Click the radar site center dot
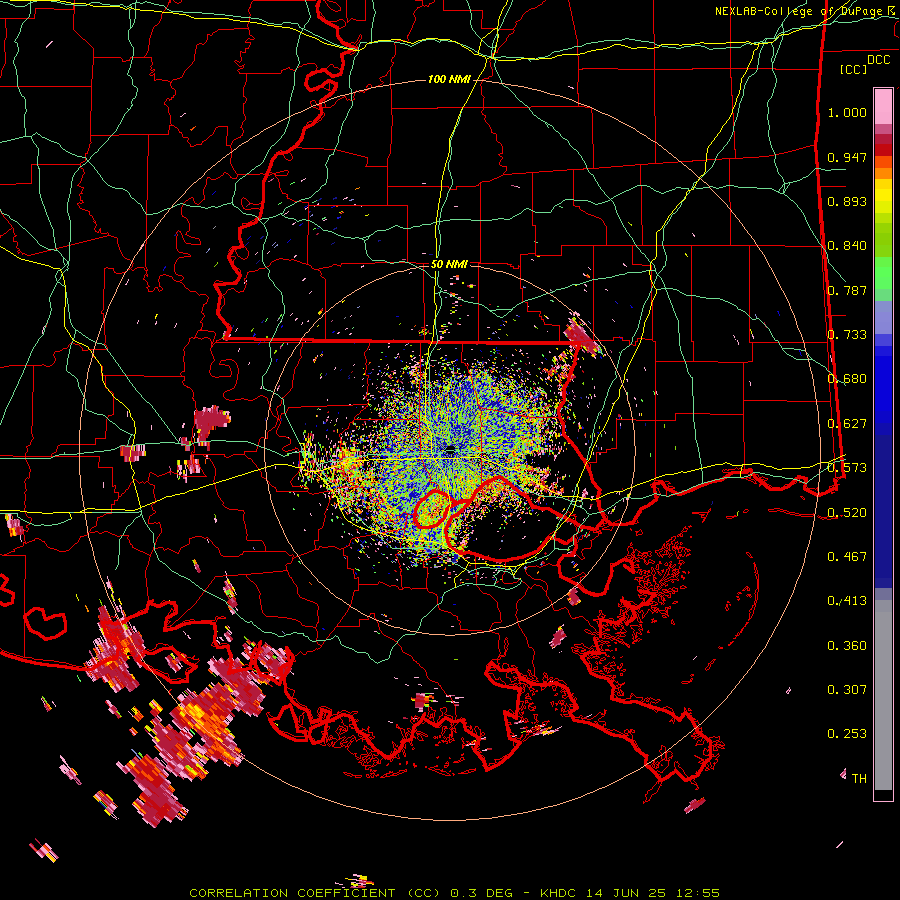900x900 pixels. coord(451,449)
